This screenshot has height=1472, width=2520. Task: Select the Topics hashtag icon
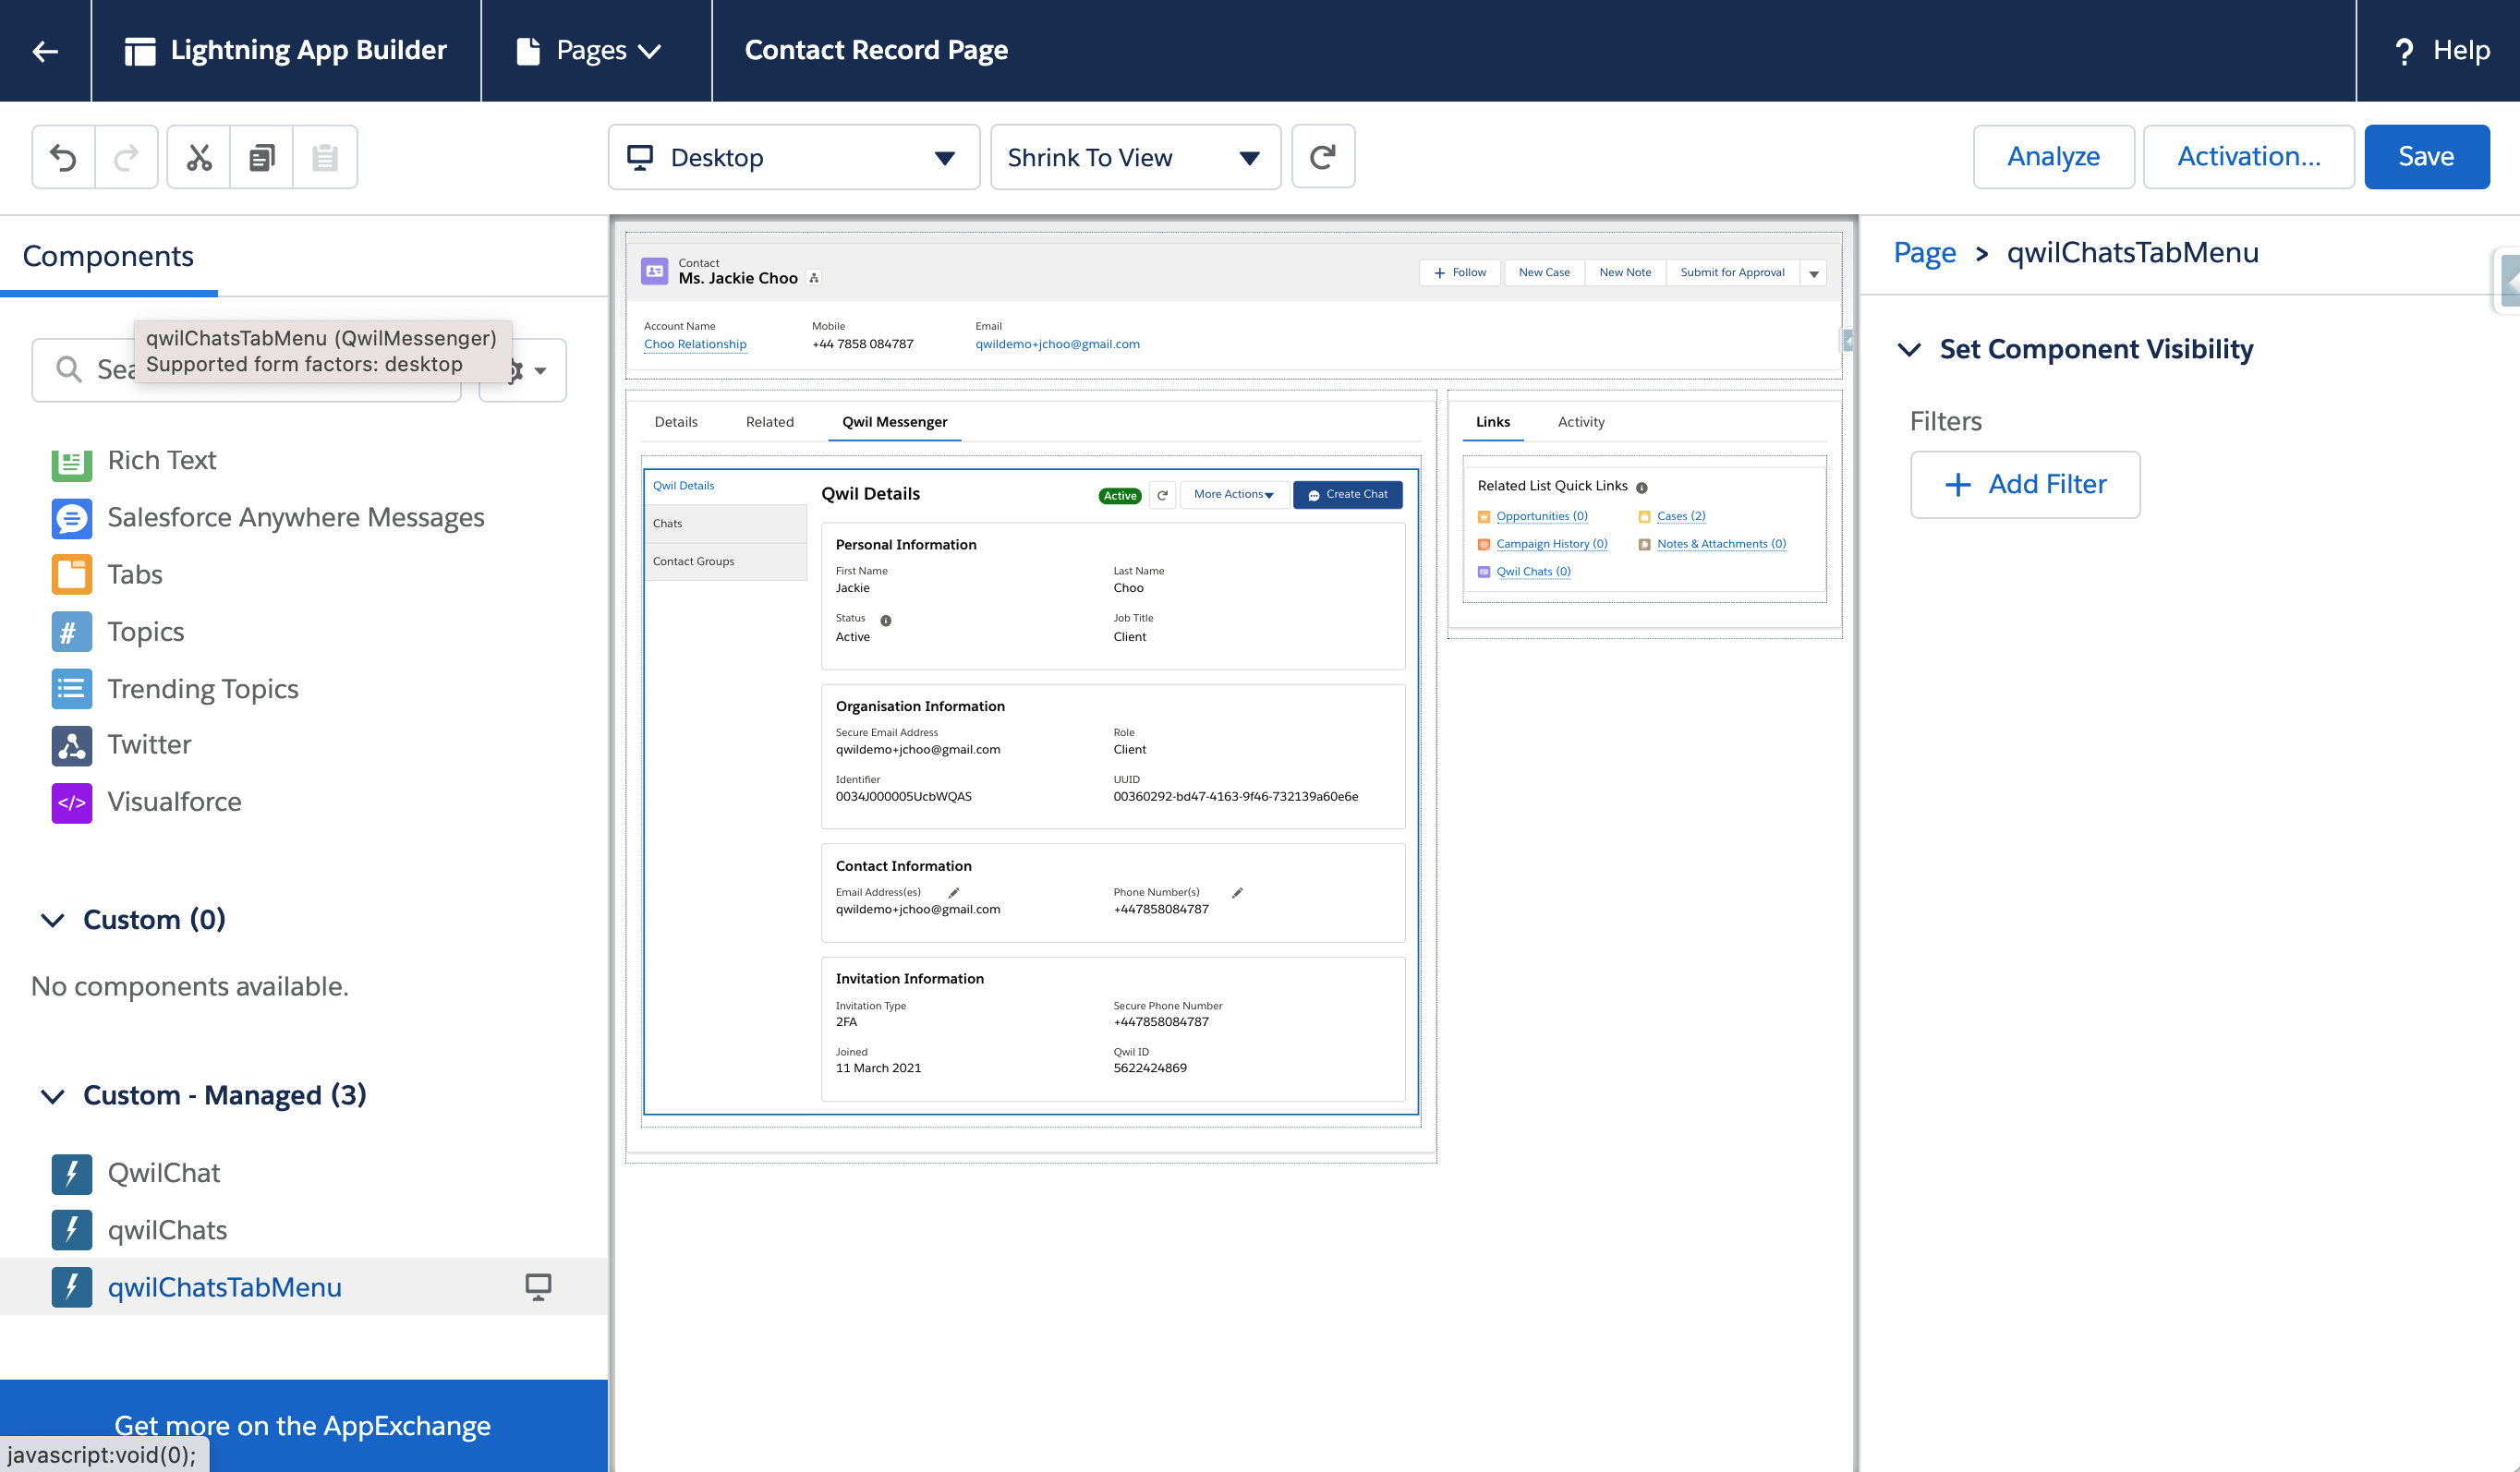point(72,632)
